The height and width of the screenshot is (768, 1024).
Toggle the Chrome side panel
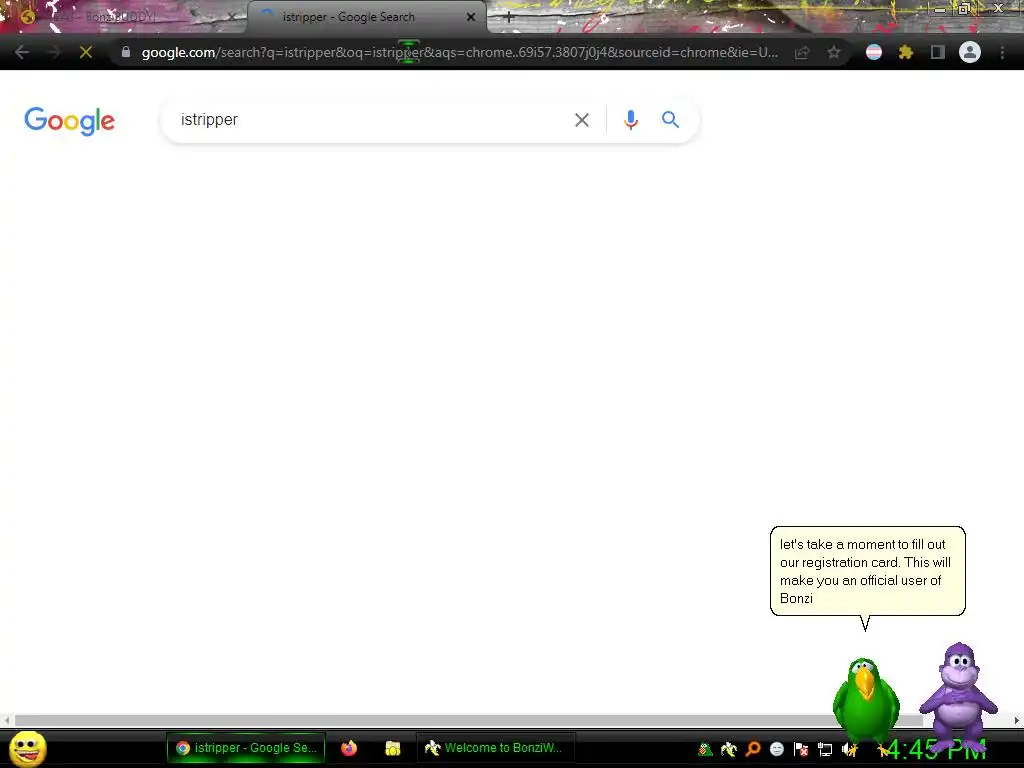coord(938,52)
